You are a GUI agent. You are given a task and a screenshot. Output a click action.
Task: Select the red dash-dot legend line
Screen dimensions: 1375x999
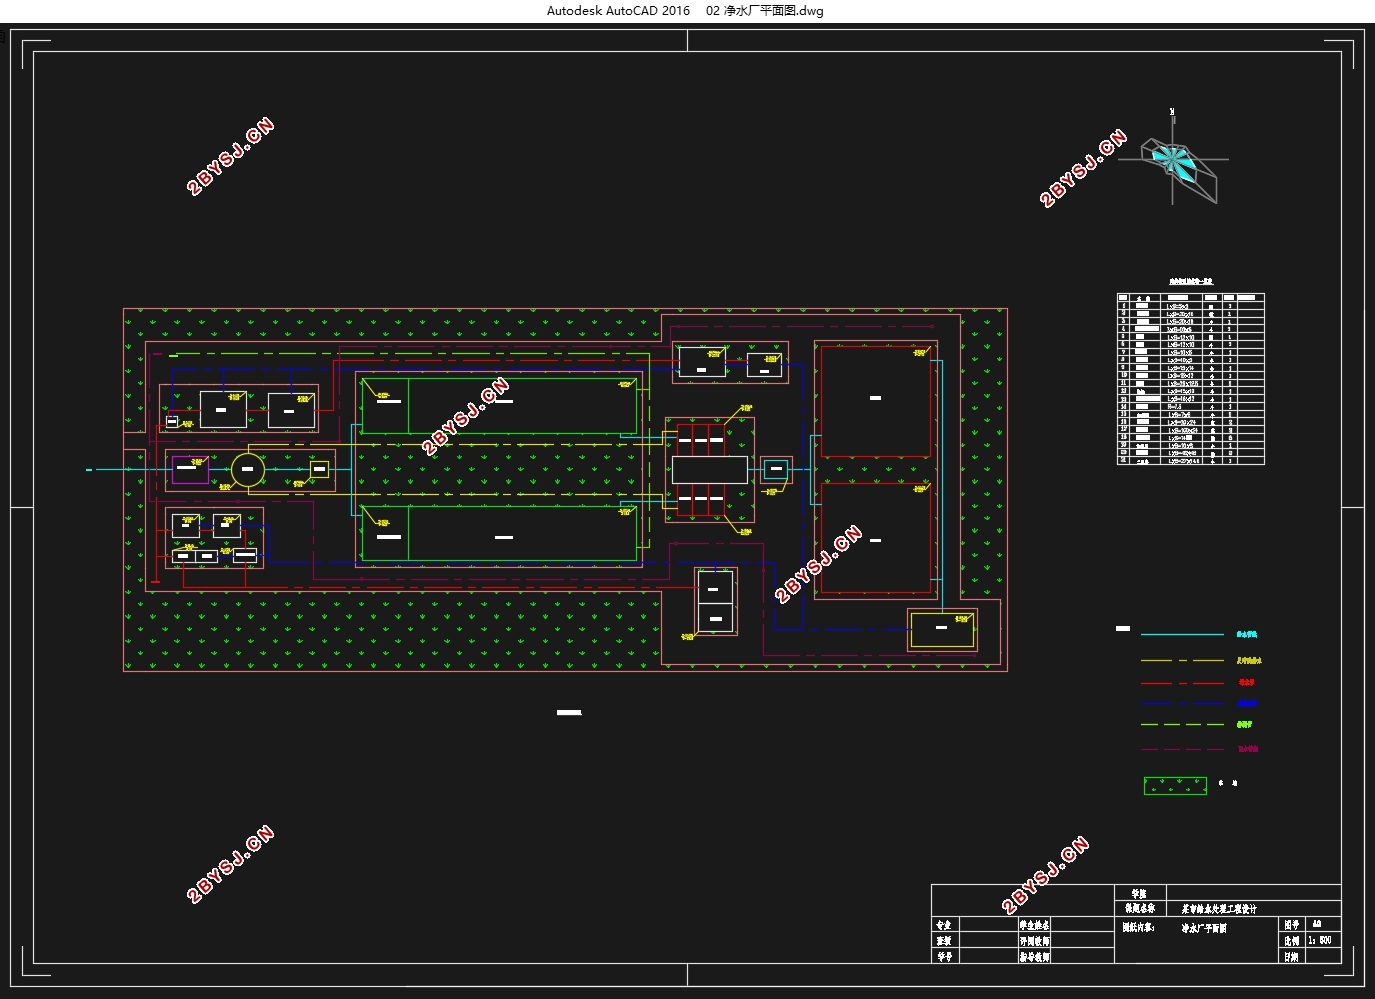[1182, 683]
